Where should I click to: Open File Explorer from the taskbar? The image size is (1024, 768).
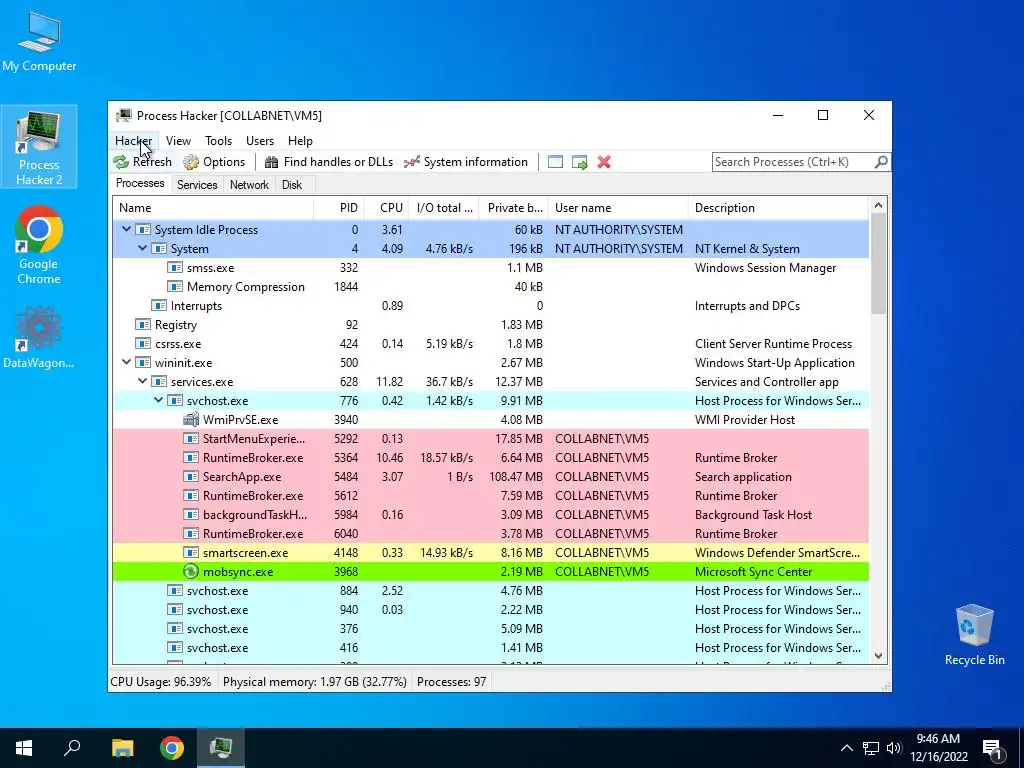pos(122,748)
